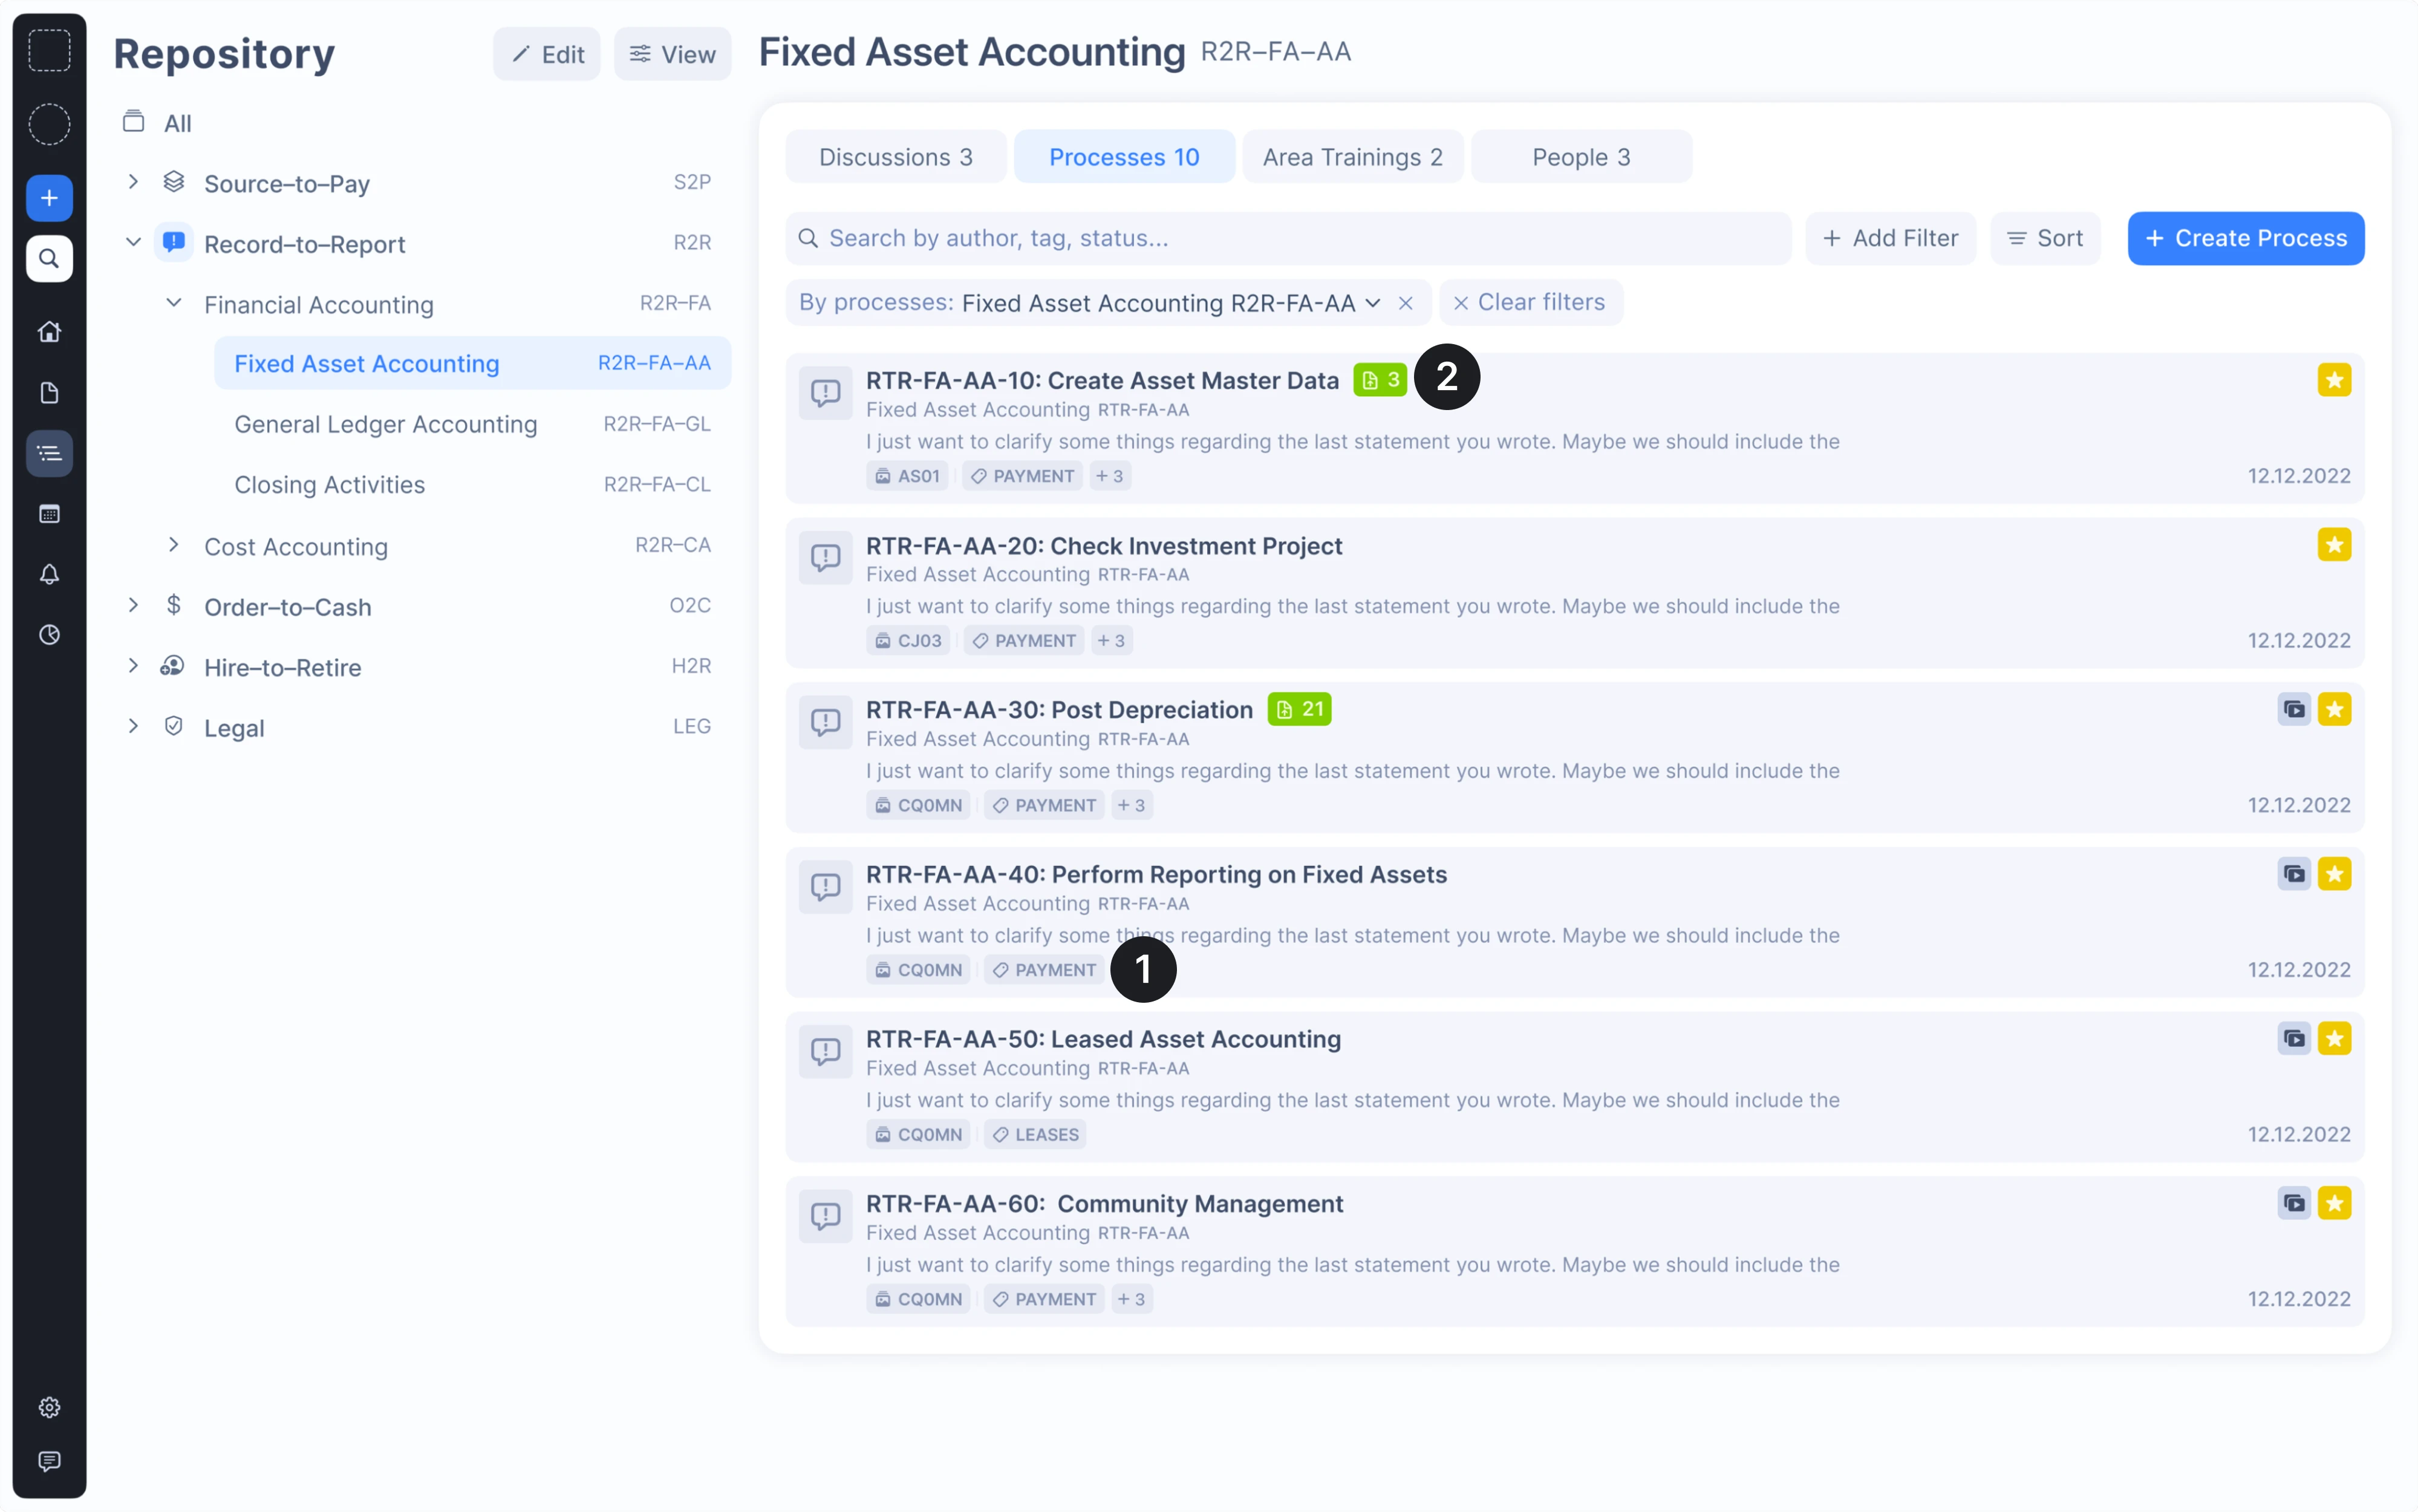The height and width of the screenshot is (1512, 2418).
Task: Click the dashed circle avatar icon
Action: pyautogui.click(x=49, y=125)
